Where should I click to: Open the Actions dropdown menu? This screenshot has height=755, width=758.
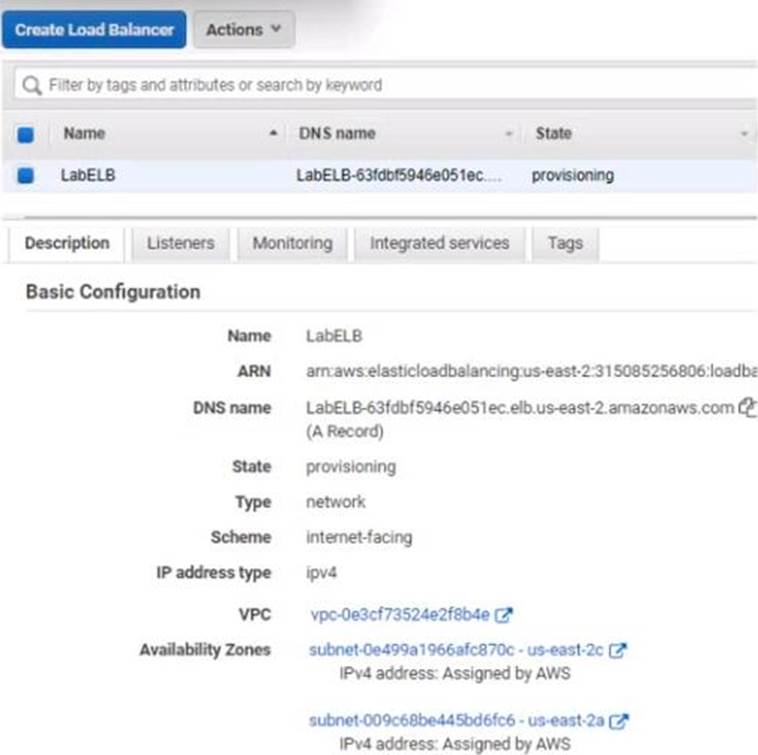tap(243, 30)
